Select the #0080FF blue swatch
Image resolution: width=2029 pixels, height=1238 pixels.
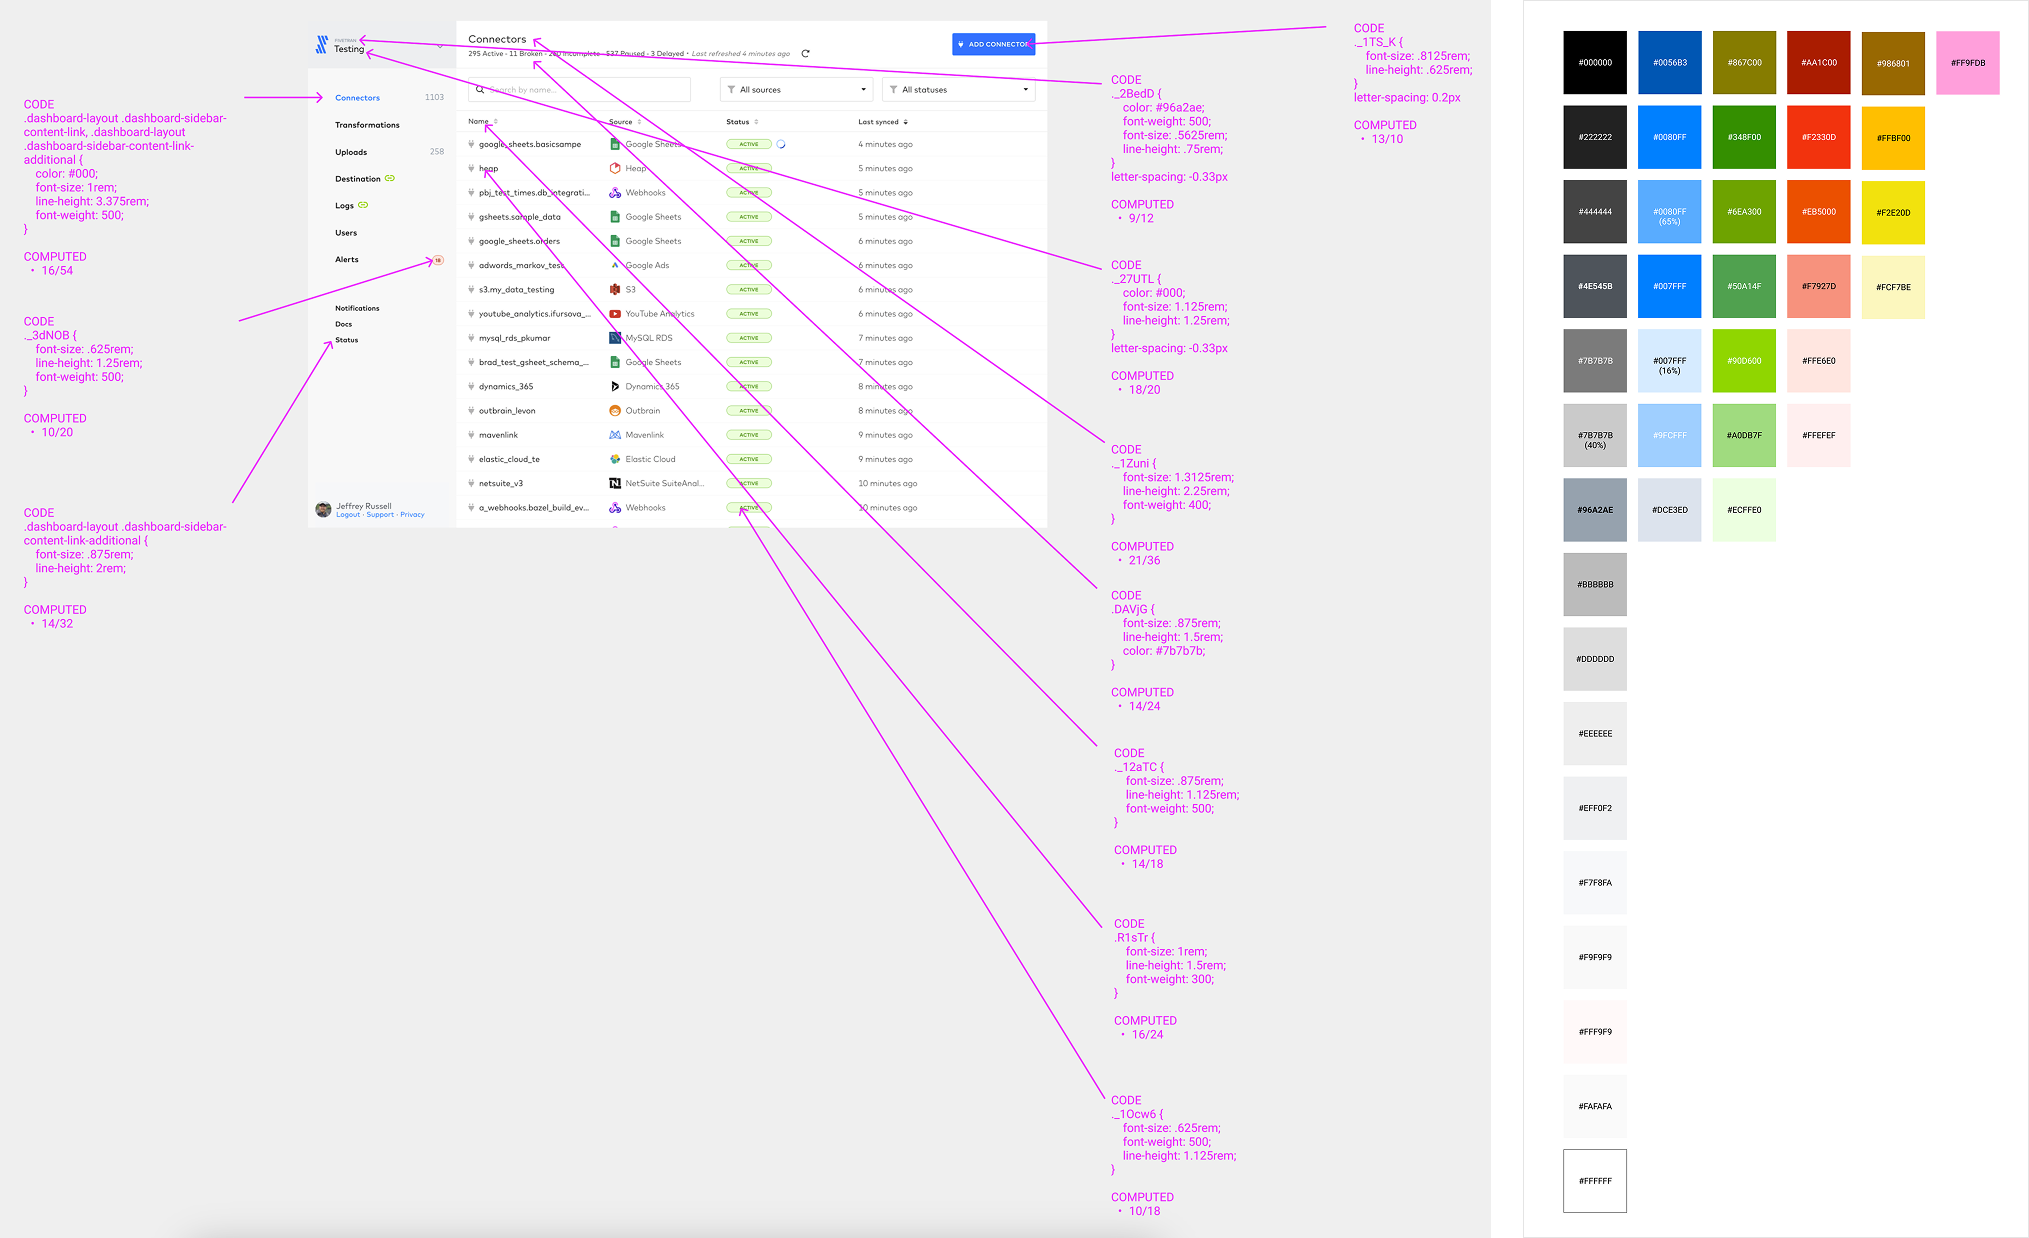(1669, 137)
